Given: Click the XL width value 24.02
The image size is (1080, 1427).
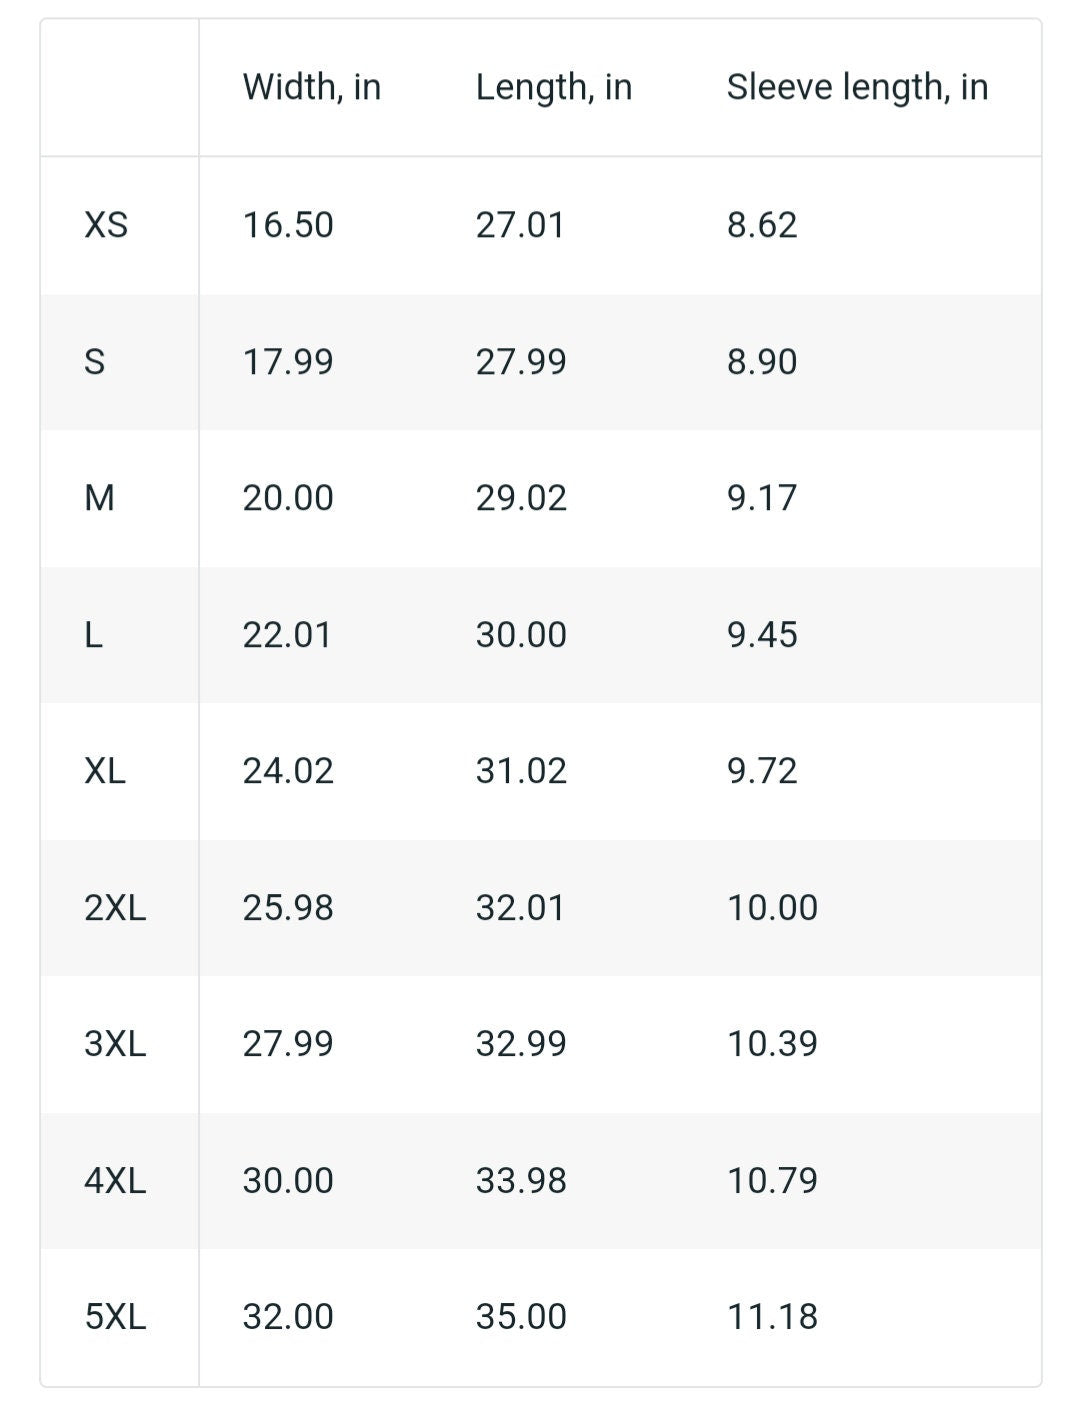Looking at the screenshot, I should click(288, 770).
